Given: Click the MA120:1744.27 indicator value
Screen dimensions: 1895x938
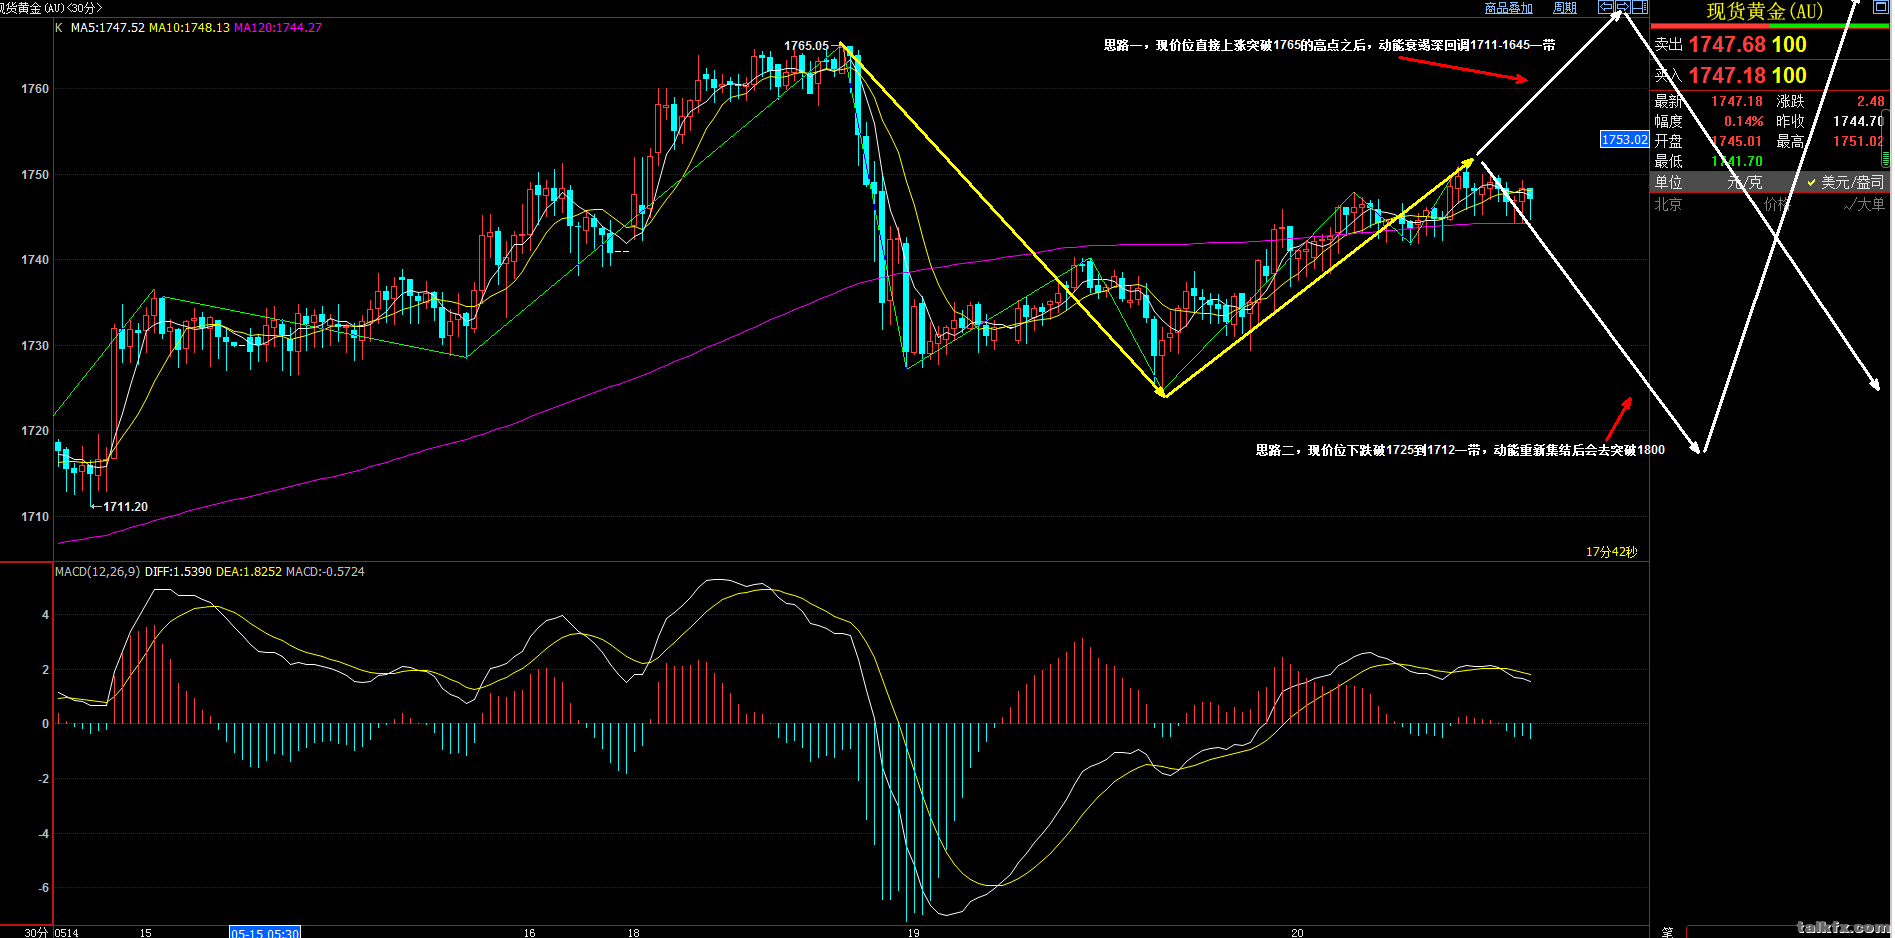Looking at the screenshot, I should [278, 28].
